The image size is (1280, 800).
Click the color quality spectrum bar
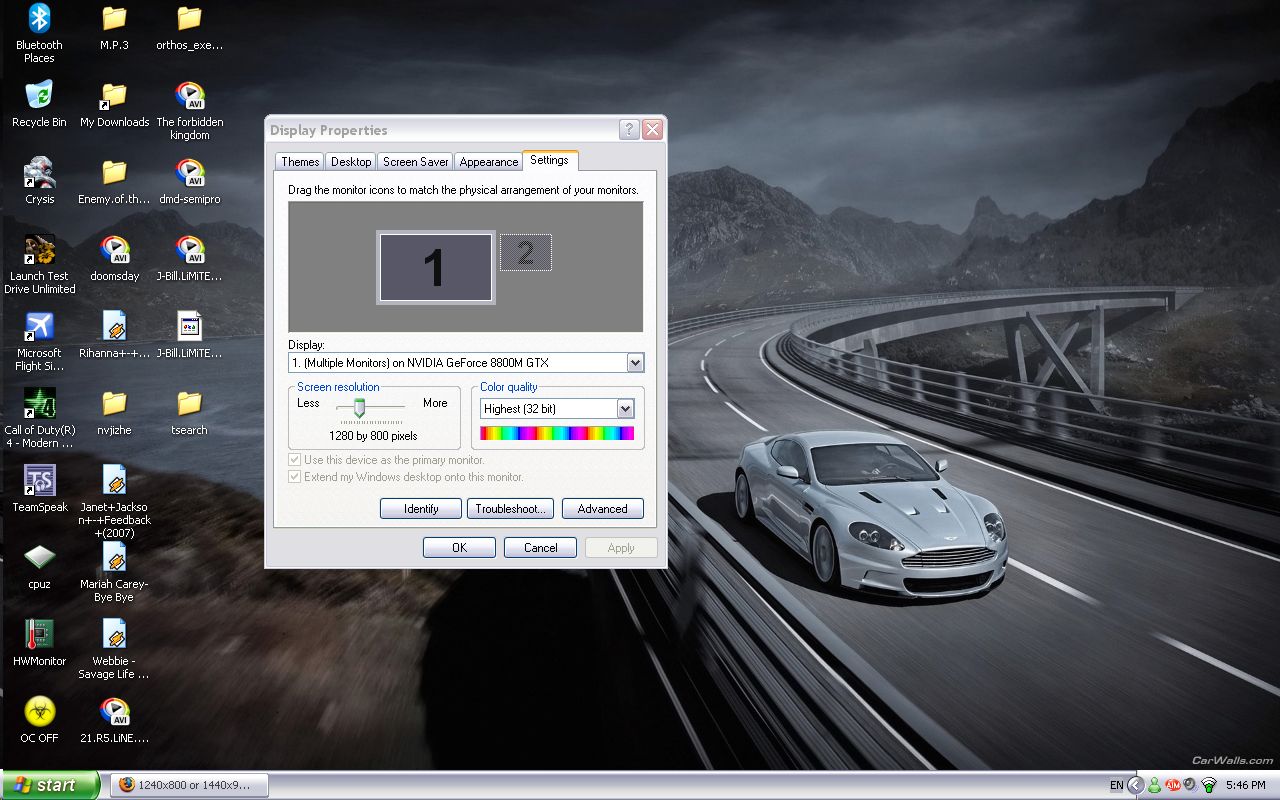point(557,433)
